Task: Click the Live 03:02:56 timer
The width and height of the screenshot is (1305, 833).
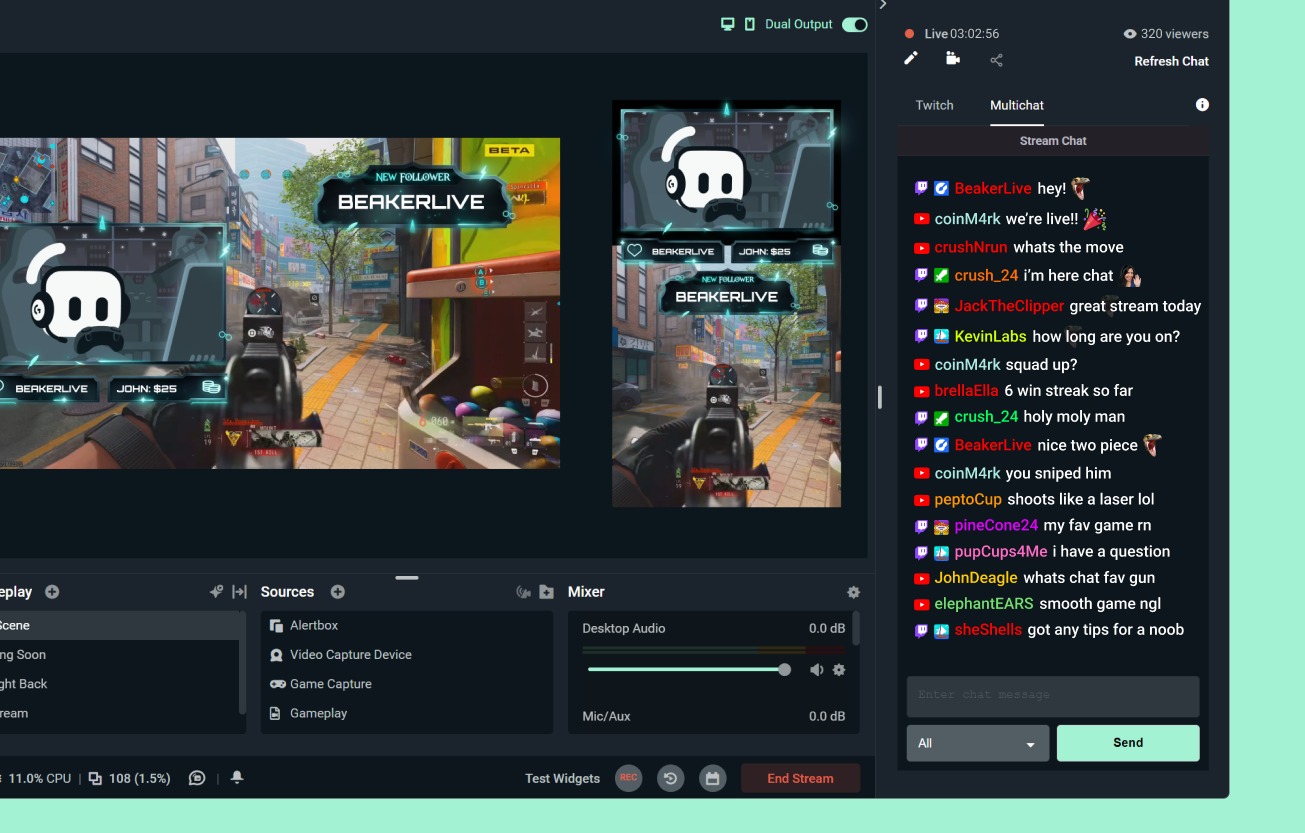Action: [961, 34]
